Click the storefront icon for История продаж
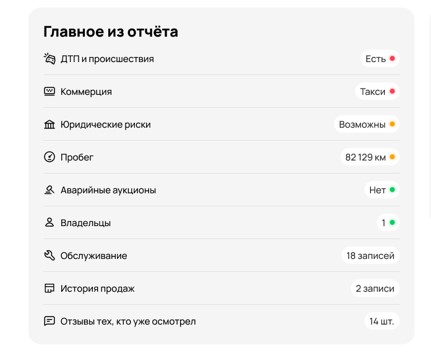Image resolution: width=431 pixels, height=363 pixels. [49, 288]
